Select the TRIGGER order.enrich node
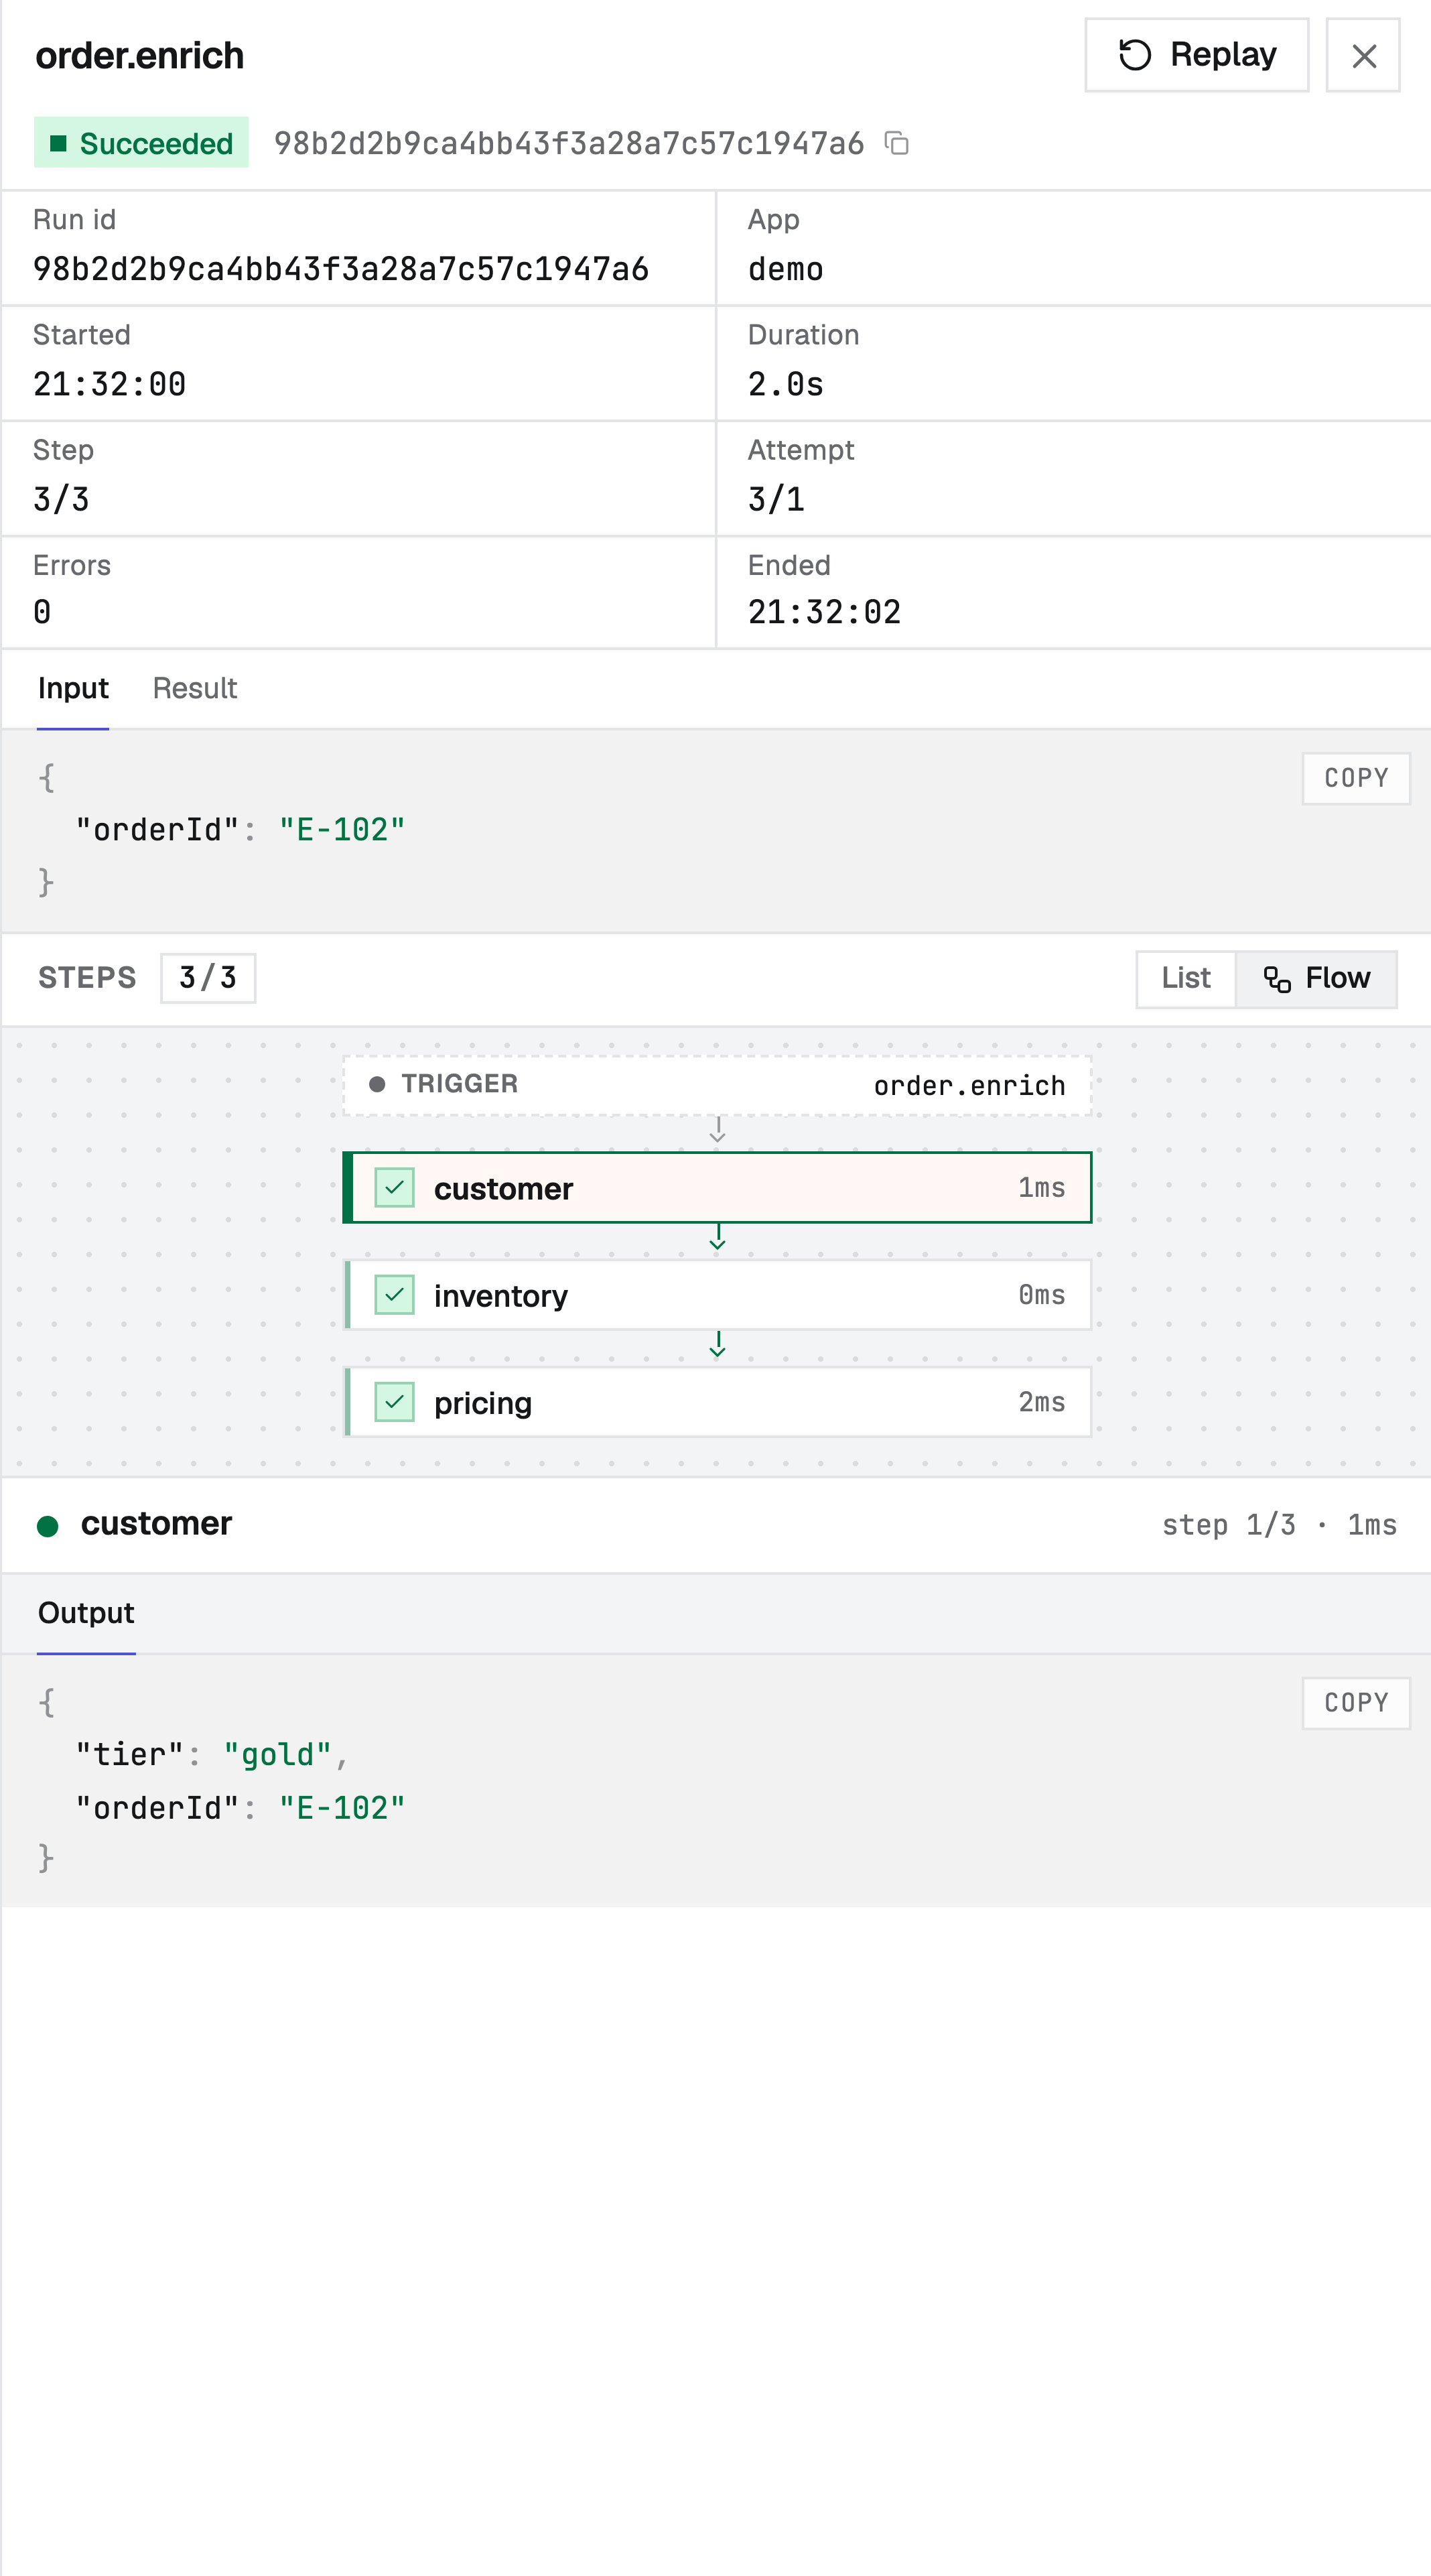Screen dimensions: 1431x2576 point(717,1085)
